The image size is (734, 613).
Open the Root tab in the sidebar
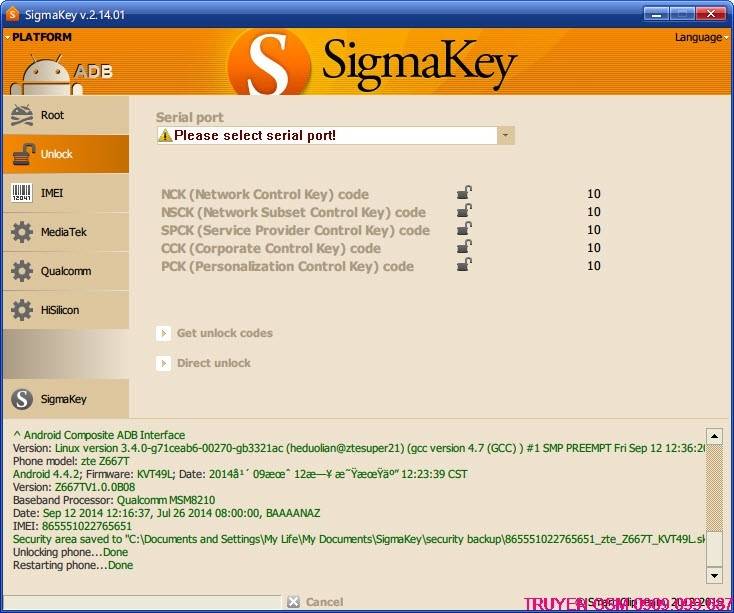(x=66, y=115)
